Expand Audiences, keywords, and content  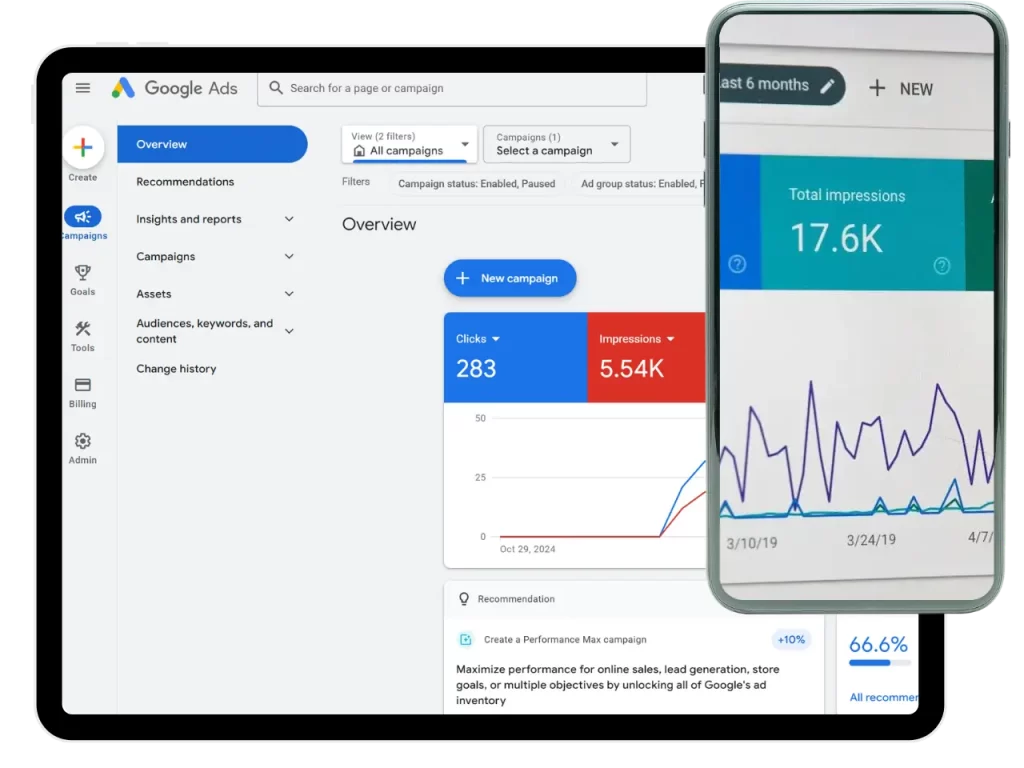289,331
